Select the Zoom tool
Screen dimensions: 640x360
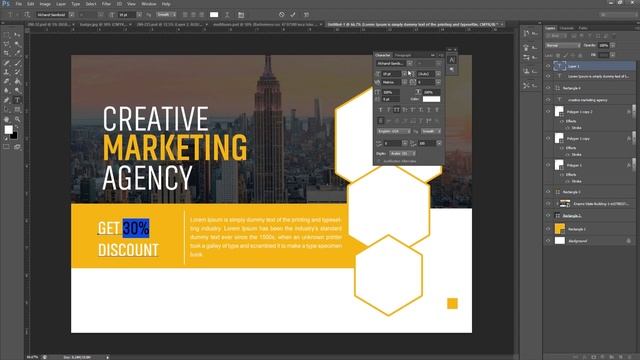[17, 119]
